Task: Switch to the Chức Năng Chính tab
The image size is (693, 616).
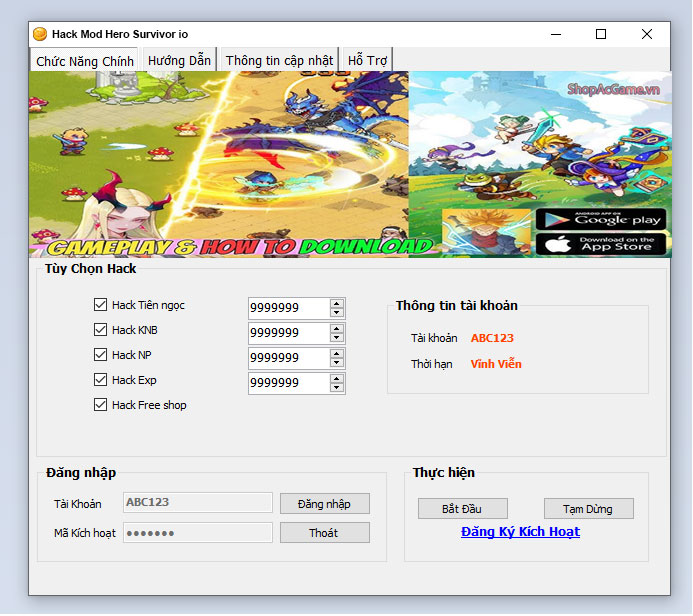Action: point(85,61)
